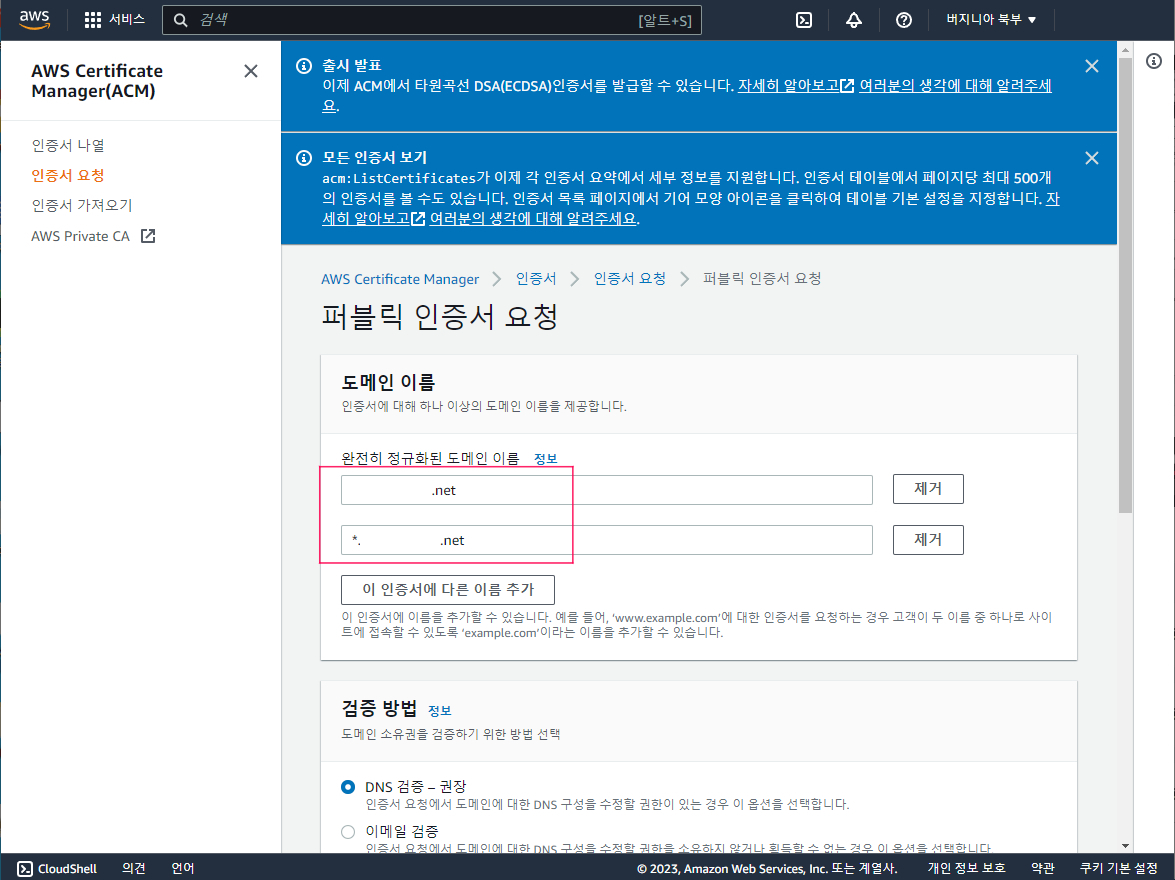Open 쿠키 기본 설정 footer link
Screen dimensions: 1175x880
coord(1119,868)
